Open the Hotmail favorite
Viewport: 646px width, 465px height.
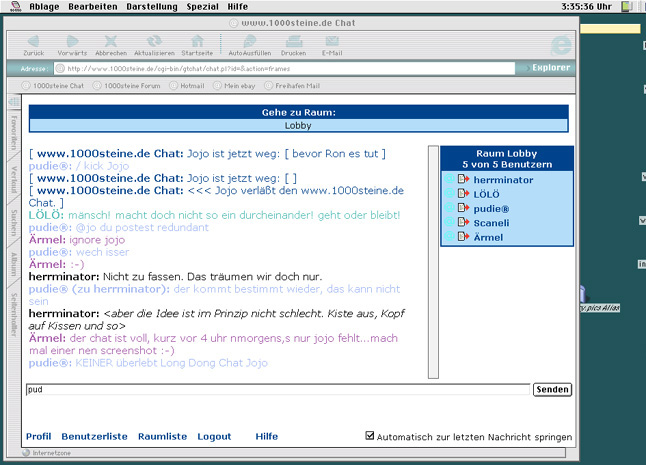click(187, 86)
